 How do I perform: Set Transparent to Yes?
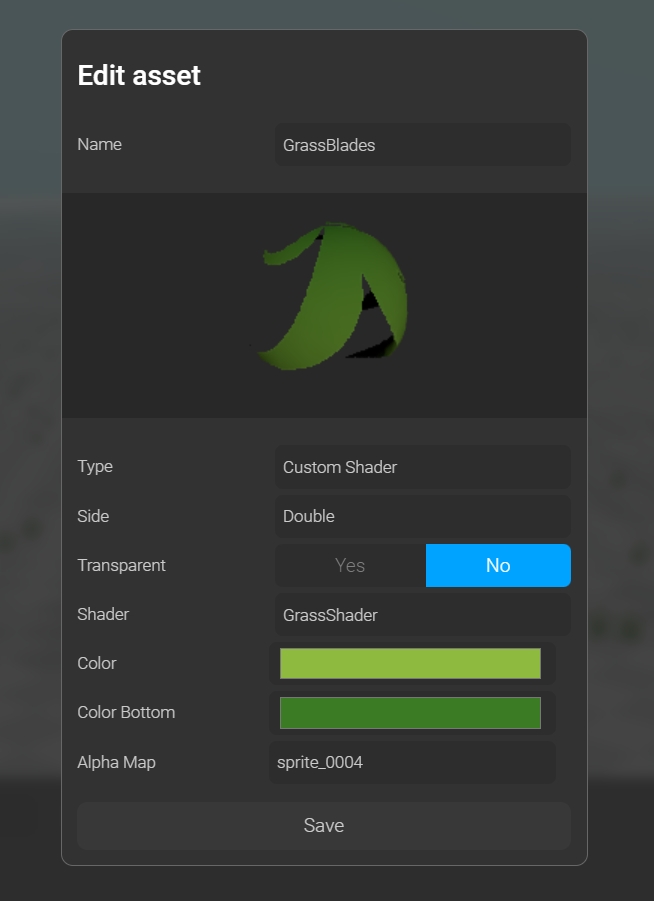point(350,565)
